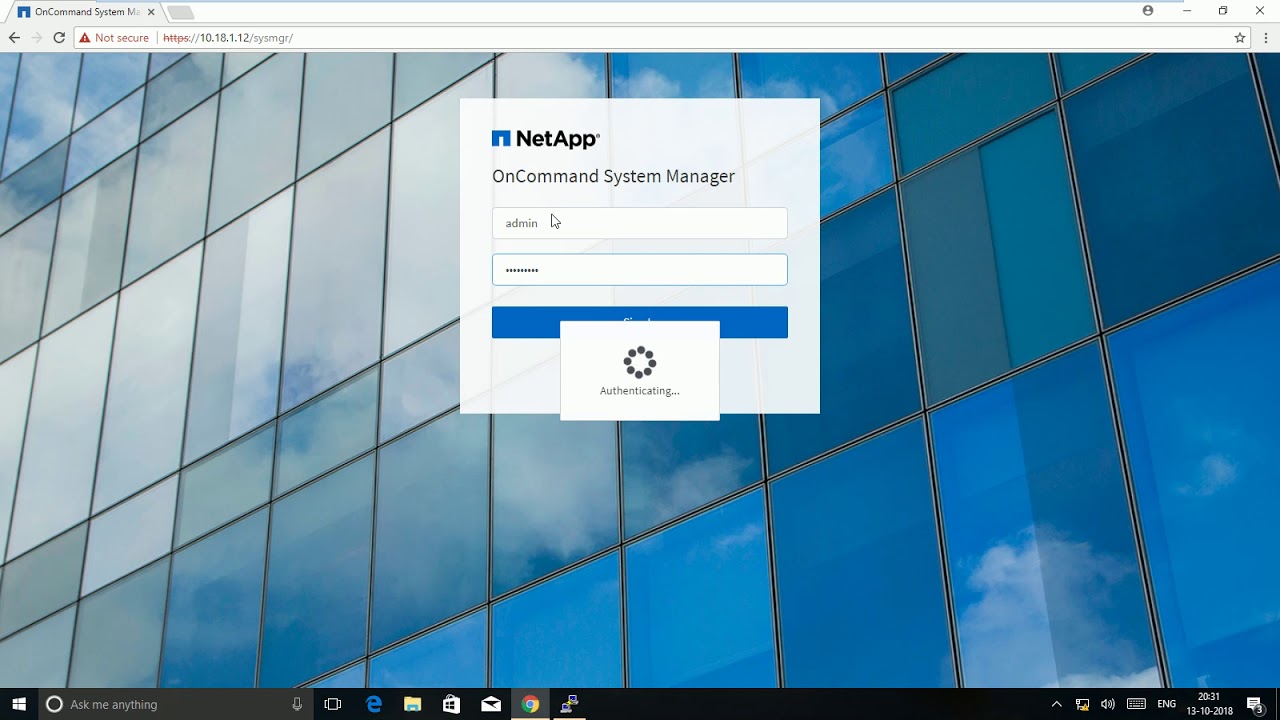The width and height of the screenshot is (1280, 720).
Task: Click the address bar URL
Action: point(228,38)
